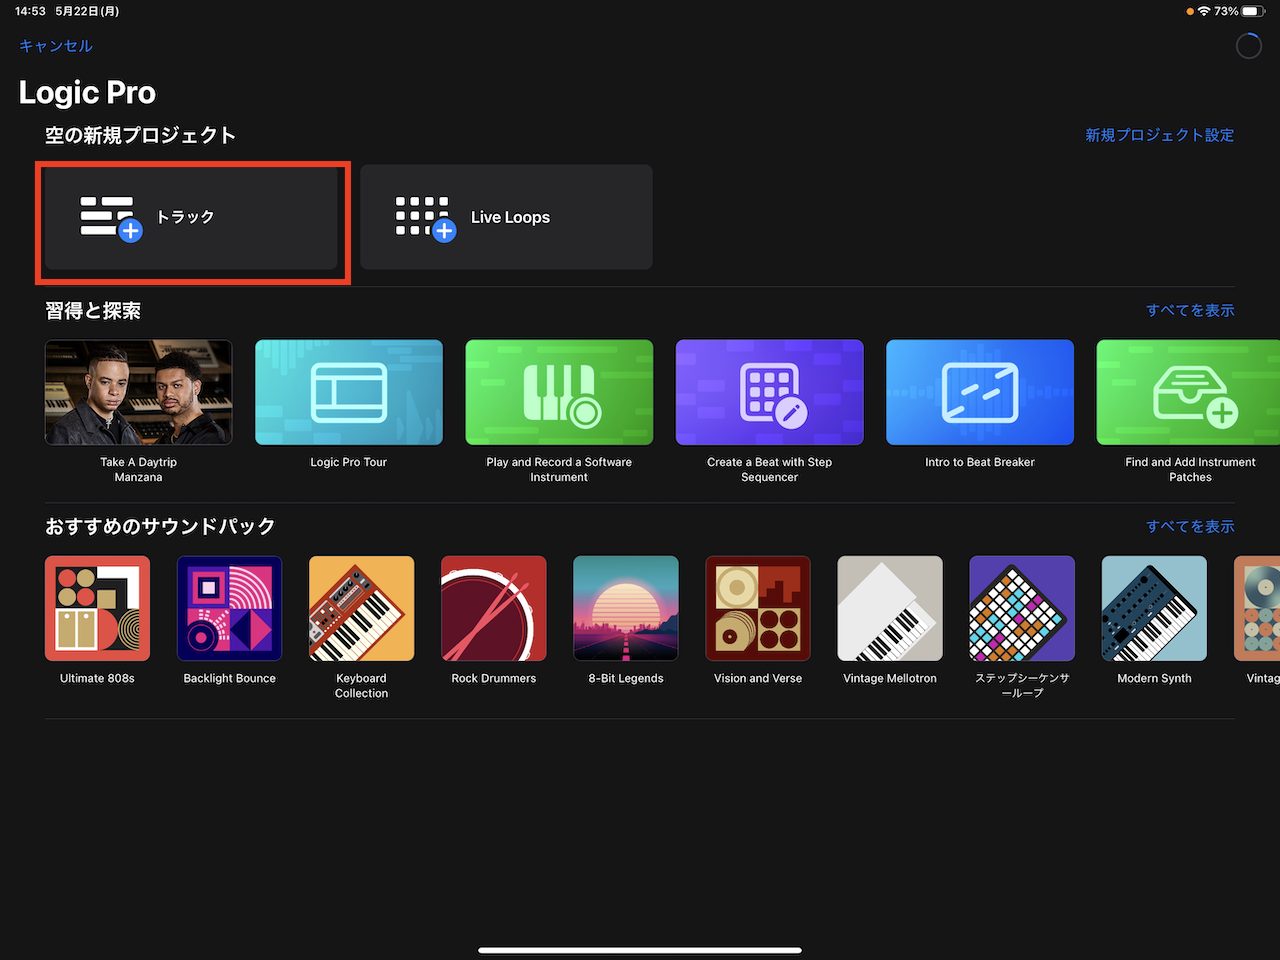Screen dimensions: 1280x960
Task: Open the Logic Pro Tour lesson icon
Action: pos(349,392)
